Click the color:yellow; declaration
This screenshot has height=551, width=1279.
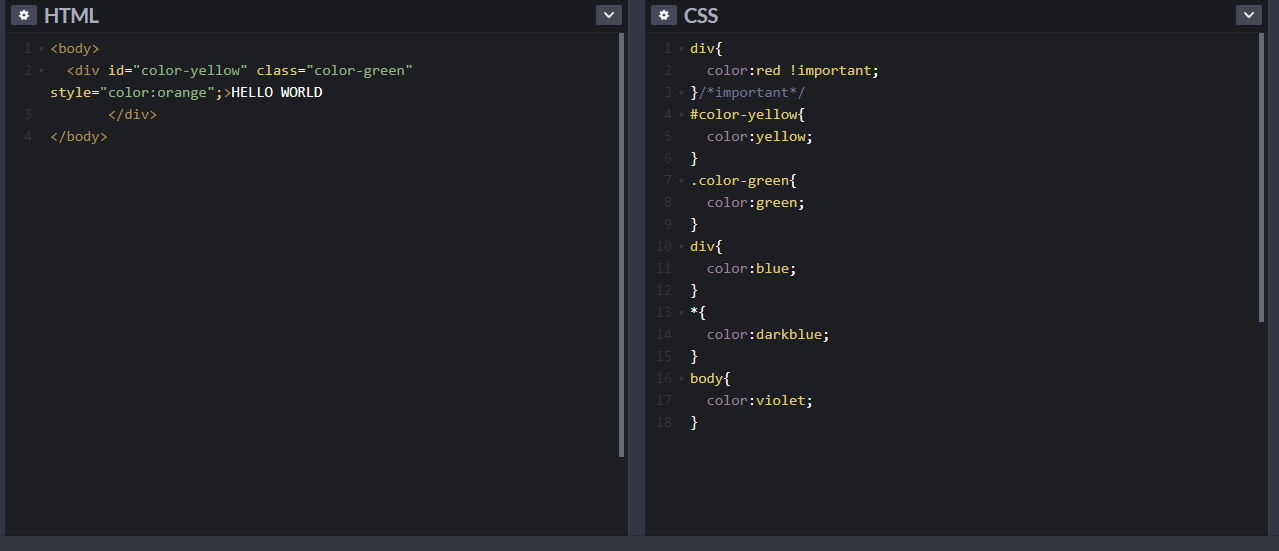pos(760,136)
